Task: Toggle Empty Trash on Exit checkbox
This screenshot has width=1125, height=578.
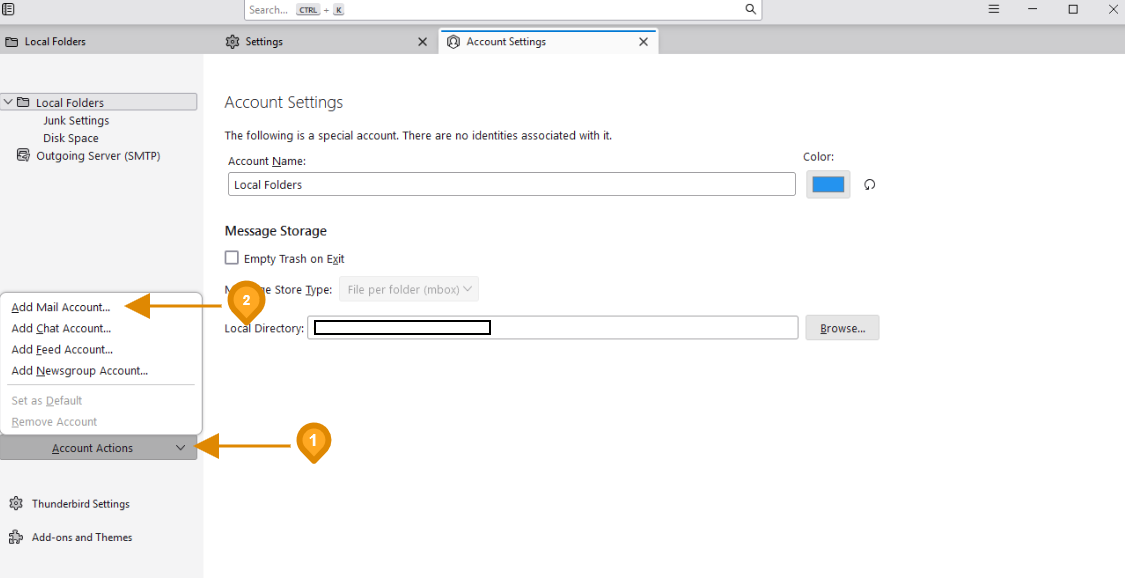Action: 232,258
